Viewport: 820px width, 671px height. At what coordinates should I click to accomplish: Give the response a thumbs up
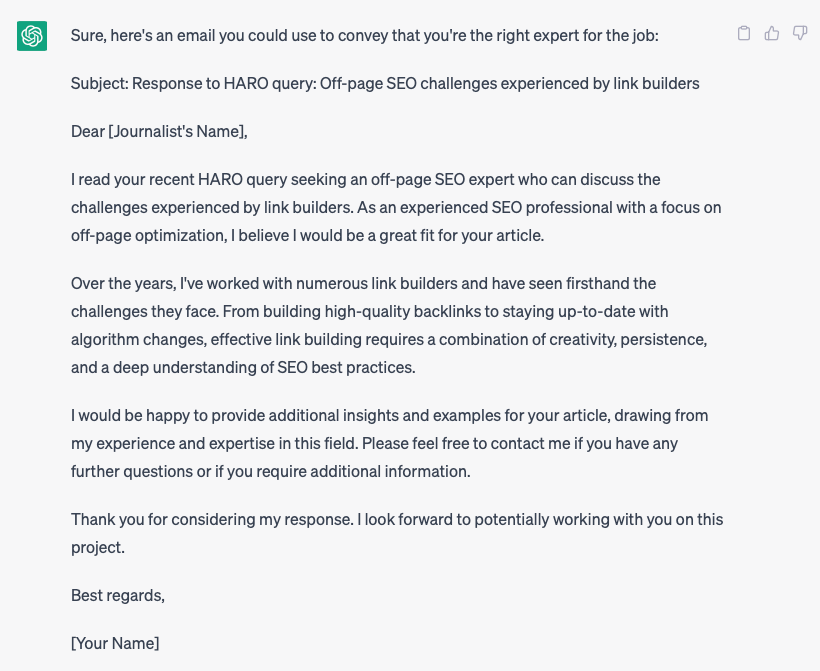[772, 33]
